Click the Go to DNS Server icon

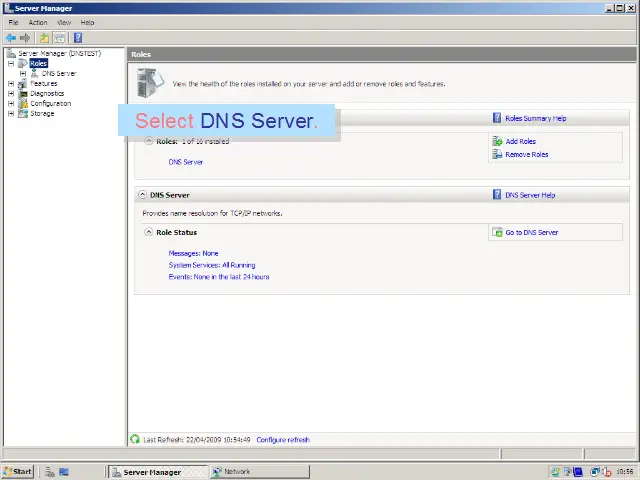point(497,232)
